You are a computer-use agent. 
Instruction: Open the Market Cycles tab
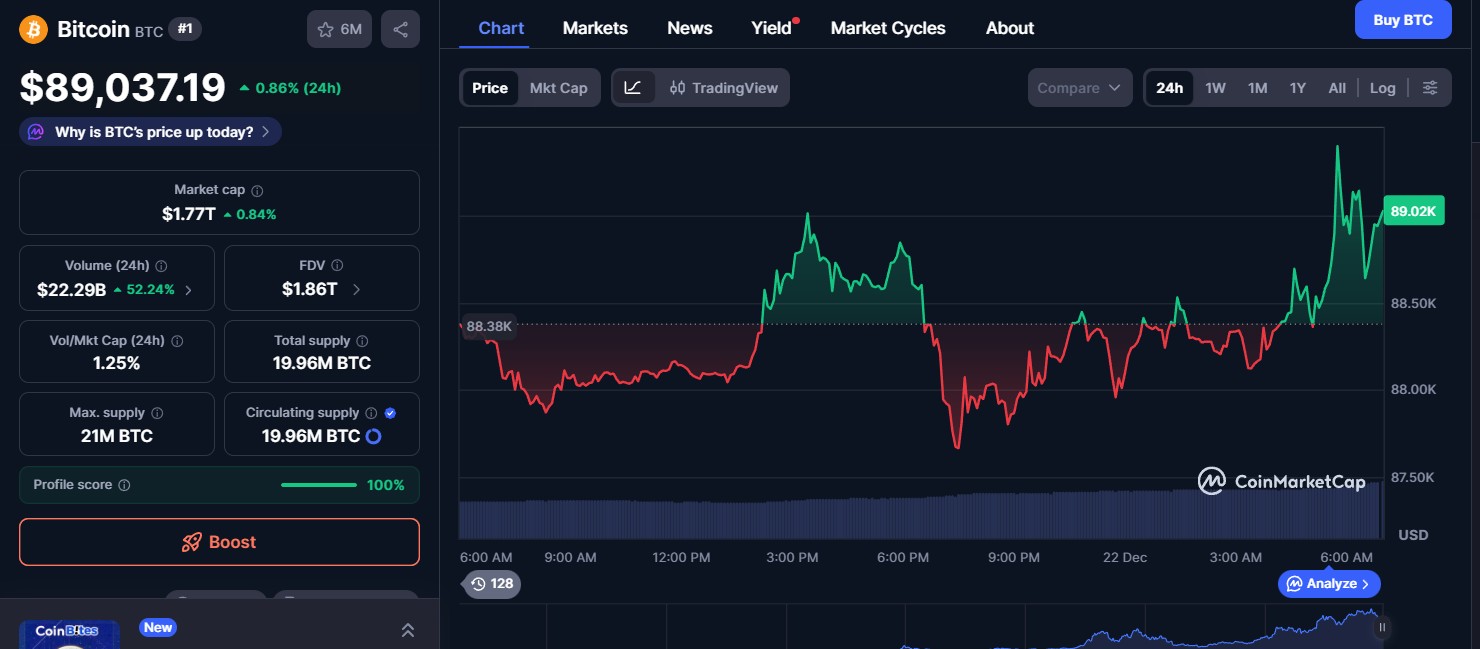click(x=888, y=28)
